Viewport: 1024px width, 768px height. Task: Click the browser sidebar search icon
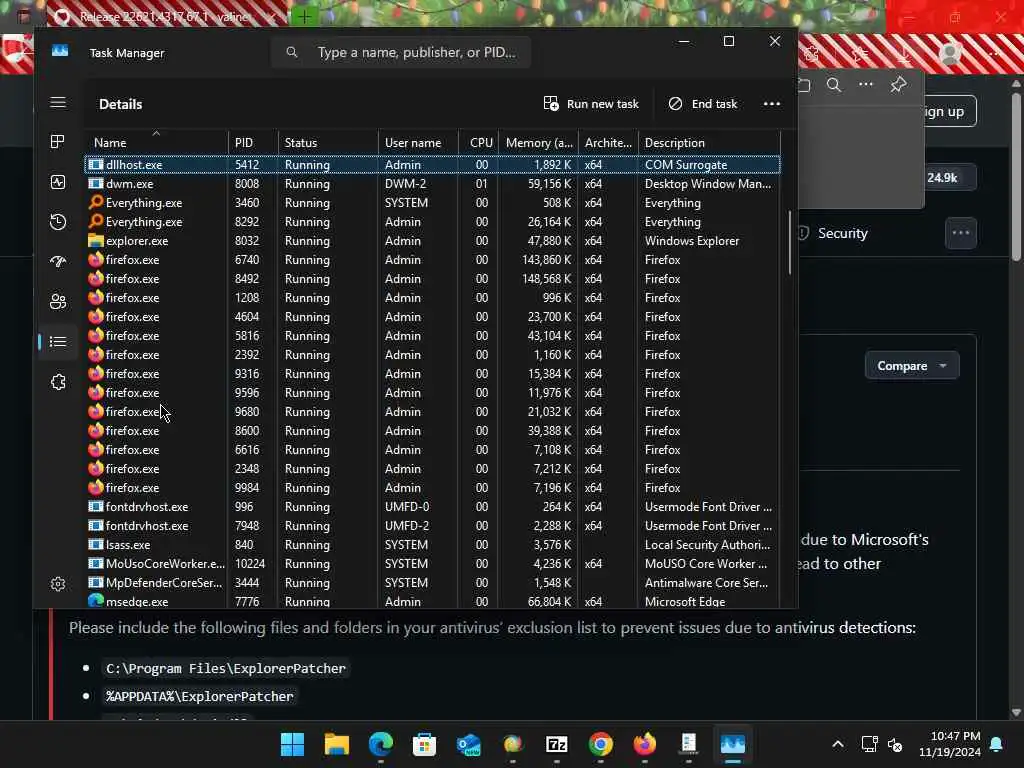pos(834,85)
